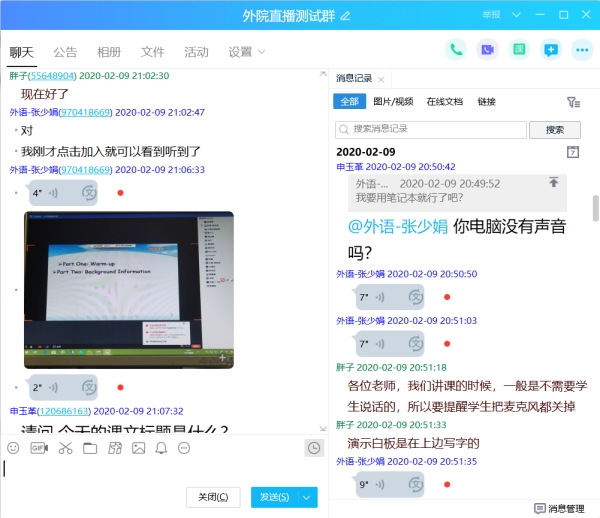Click the bell notification icon in input toolbar
600x518 pixels.
click(161, 447)
